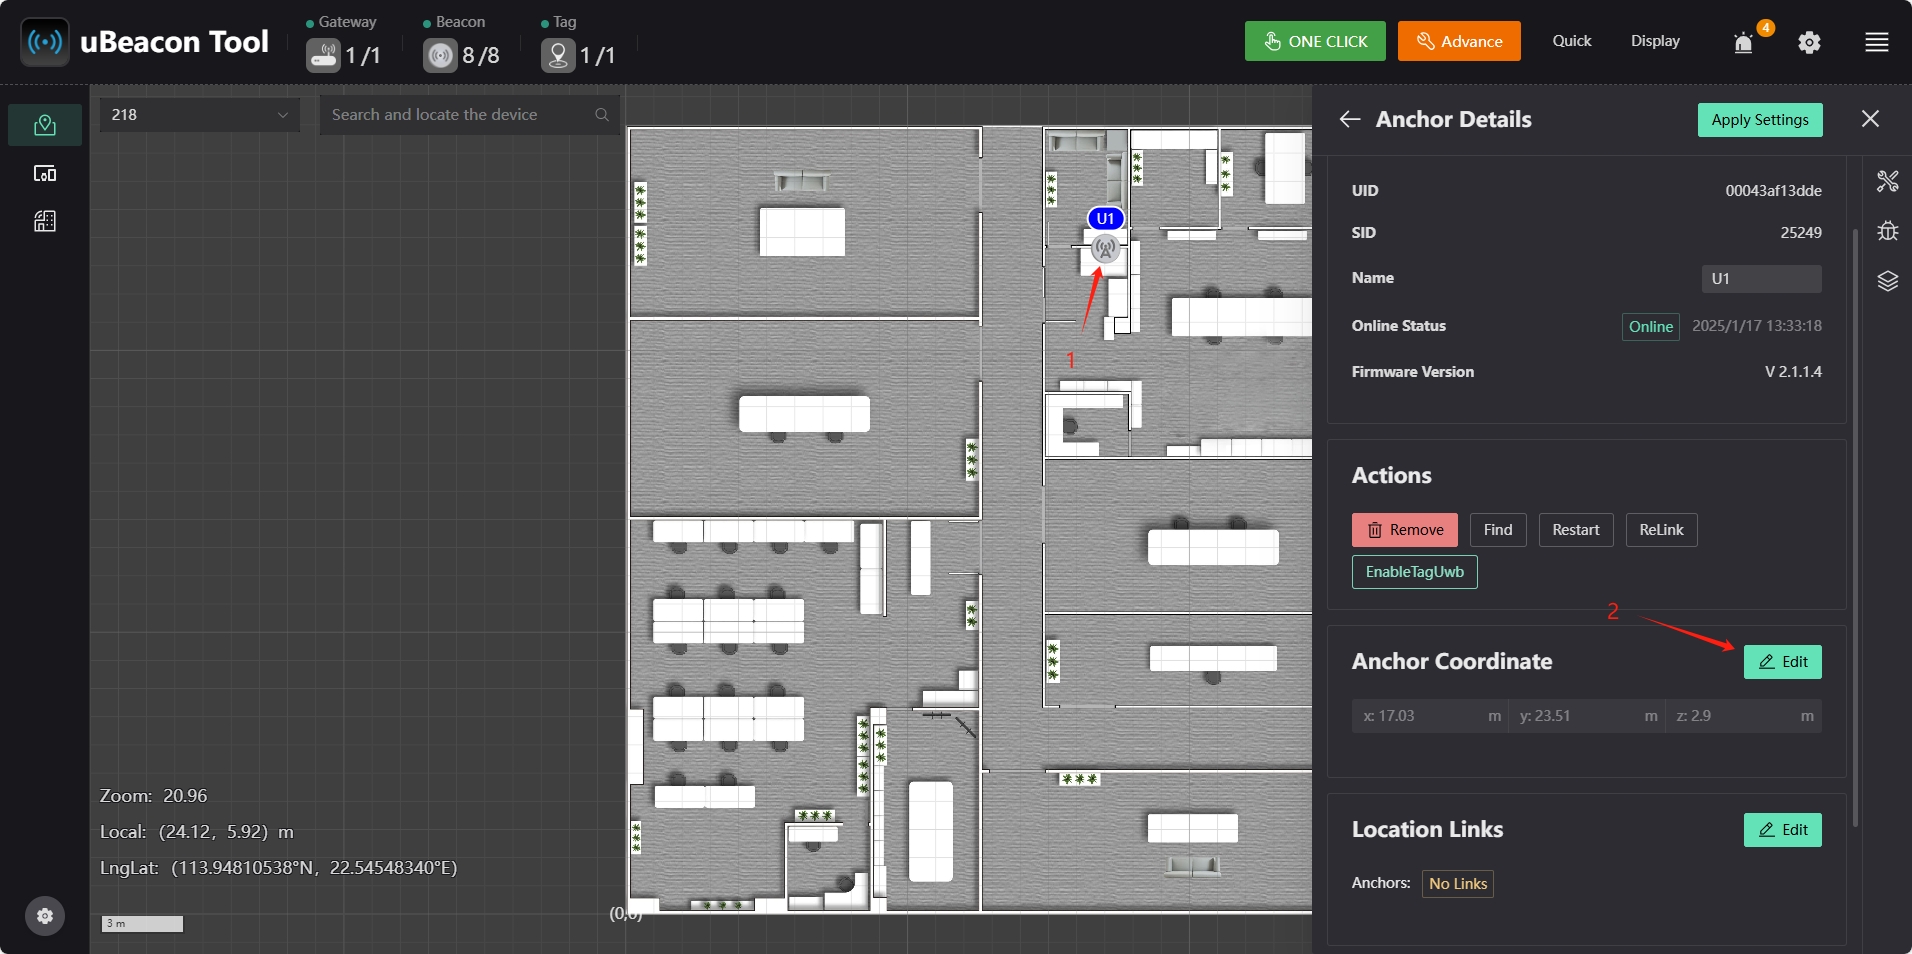Click the Zoom: 20.96 readout
This screenshot has width=1912, height=954.
pos(154,796)
